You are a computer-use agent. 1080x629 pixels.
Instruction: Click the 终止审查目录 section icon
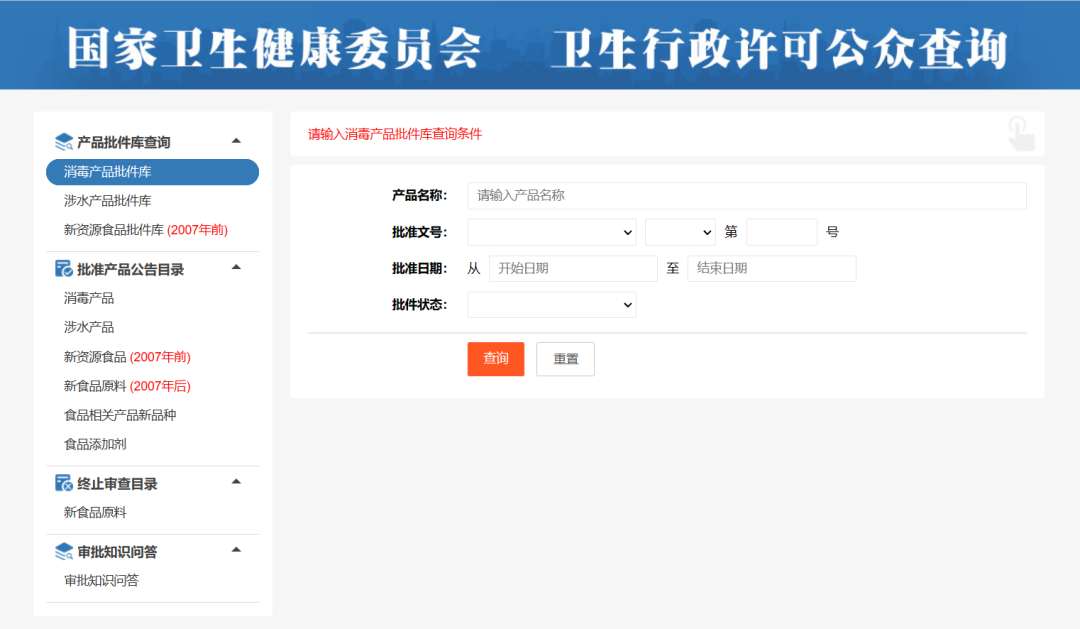64,483
